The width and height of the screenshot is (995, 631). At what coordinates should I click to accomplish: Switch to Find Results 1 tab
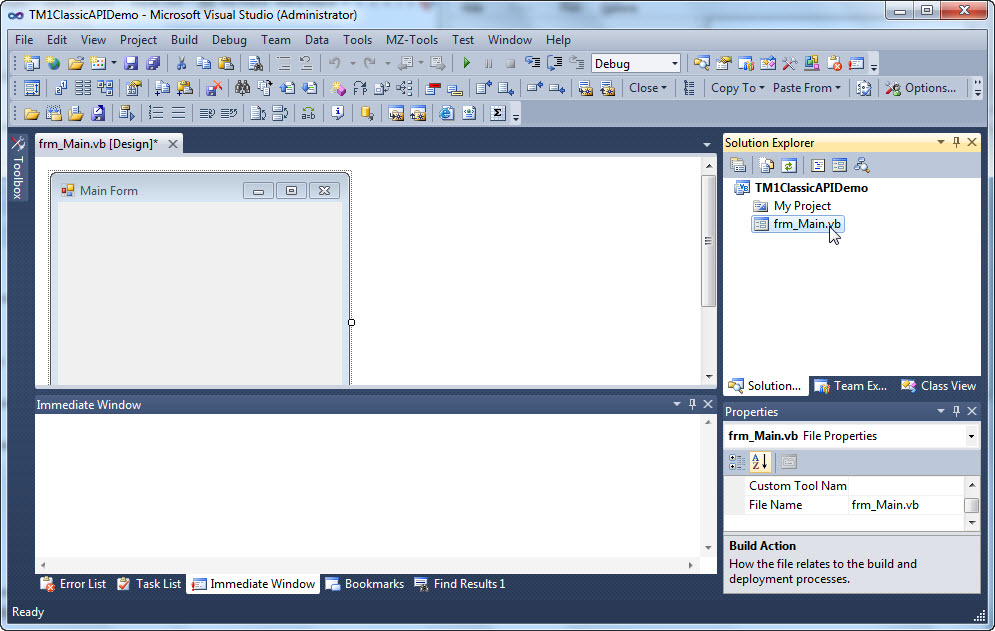click(x=459, y=584)
